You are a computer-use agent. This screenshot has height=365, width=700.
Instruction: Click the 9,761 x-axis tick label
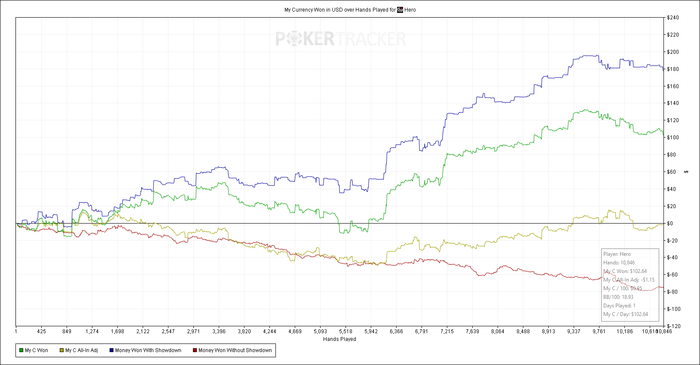click(x=599, y=332)
